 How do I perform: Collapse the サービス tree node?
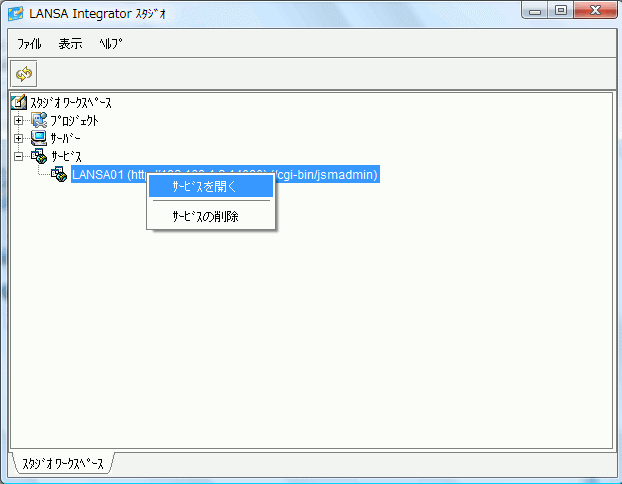(x=18, y=156)
